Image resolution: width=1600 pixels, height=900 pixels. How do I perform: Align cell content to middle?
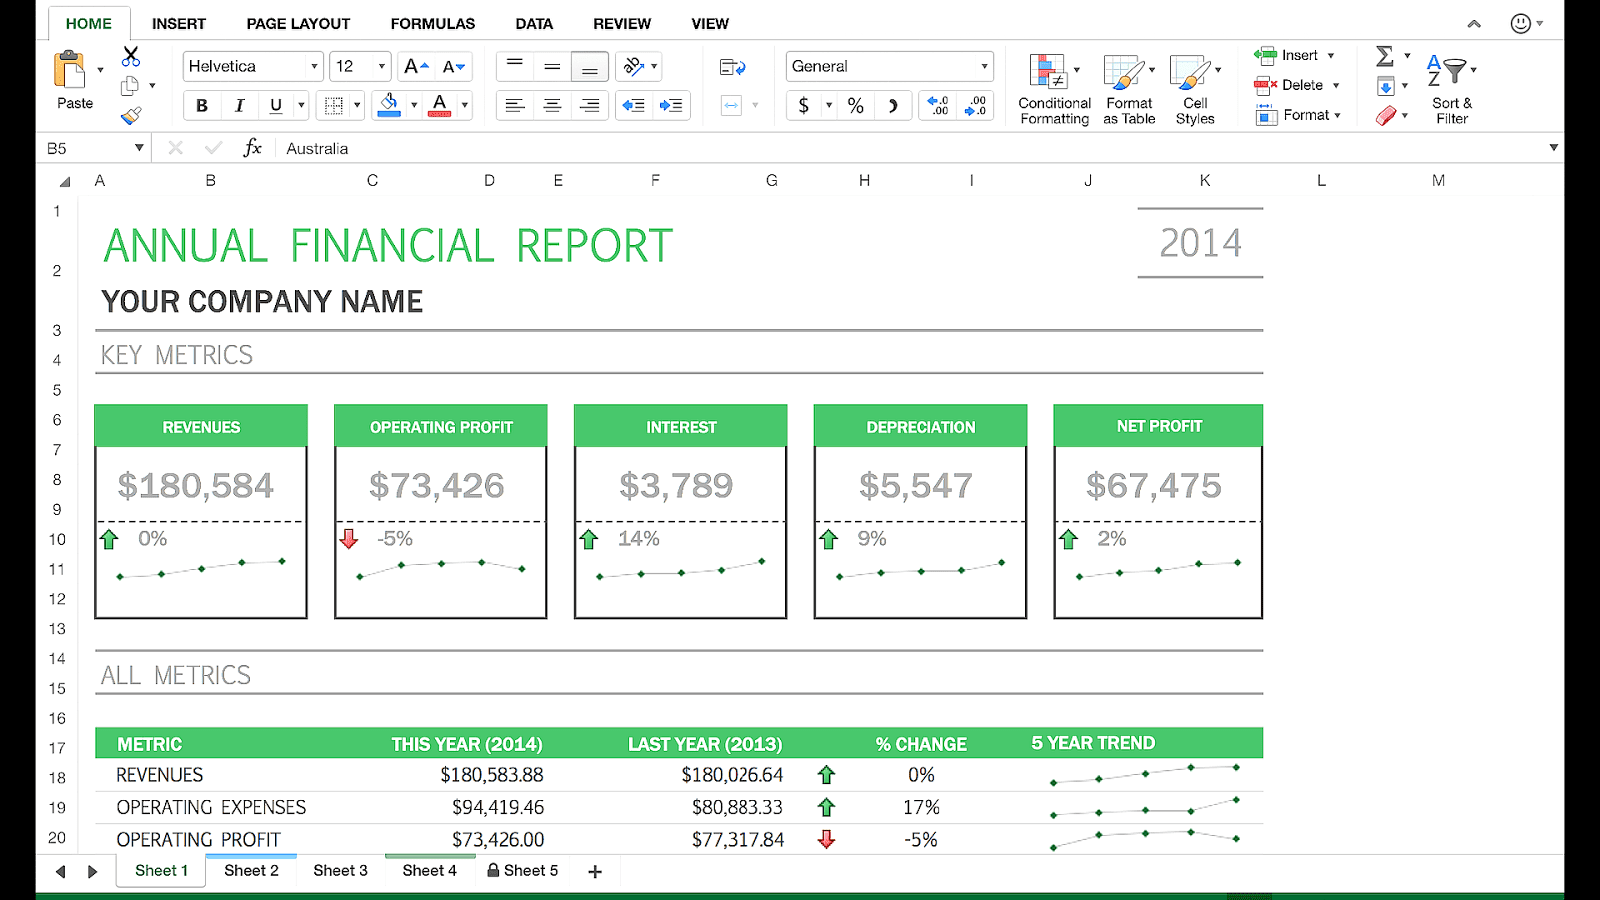(552, 66)
